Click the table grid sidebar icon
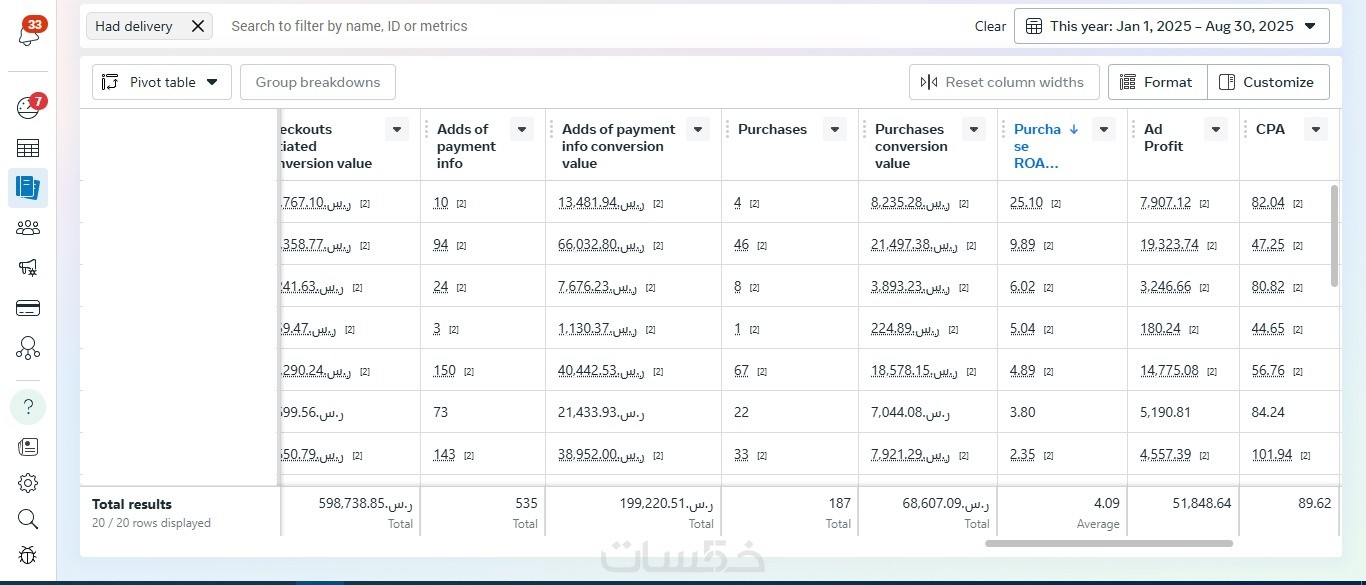The height and width of the screenshot is (585, 1366). 28,149
